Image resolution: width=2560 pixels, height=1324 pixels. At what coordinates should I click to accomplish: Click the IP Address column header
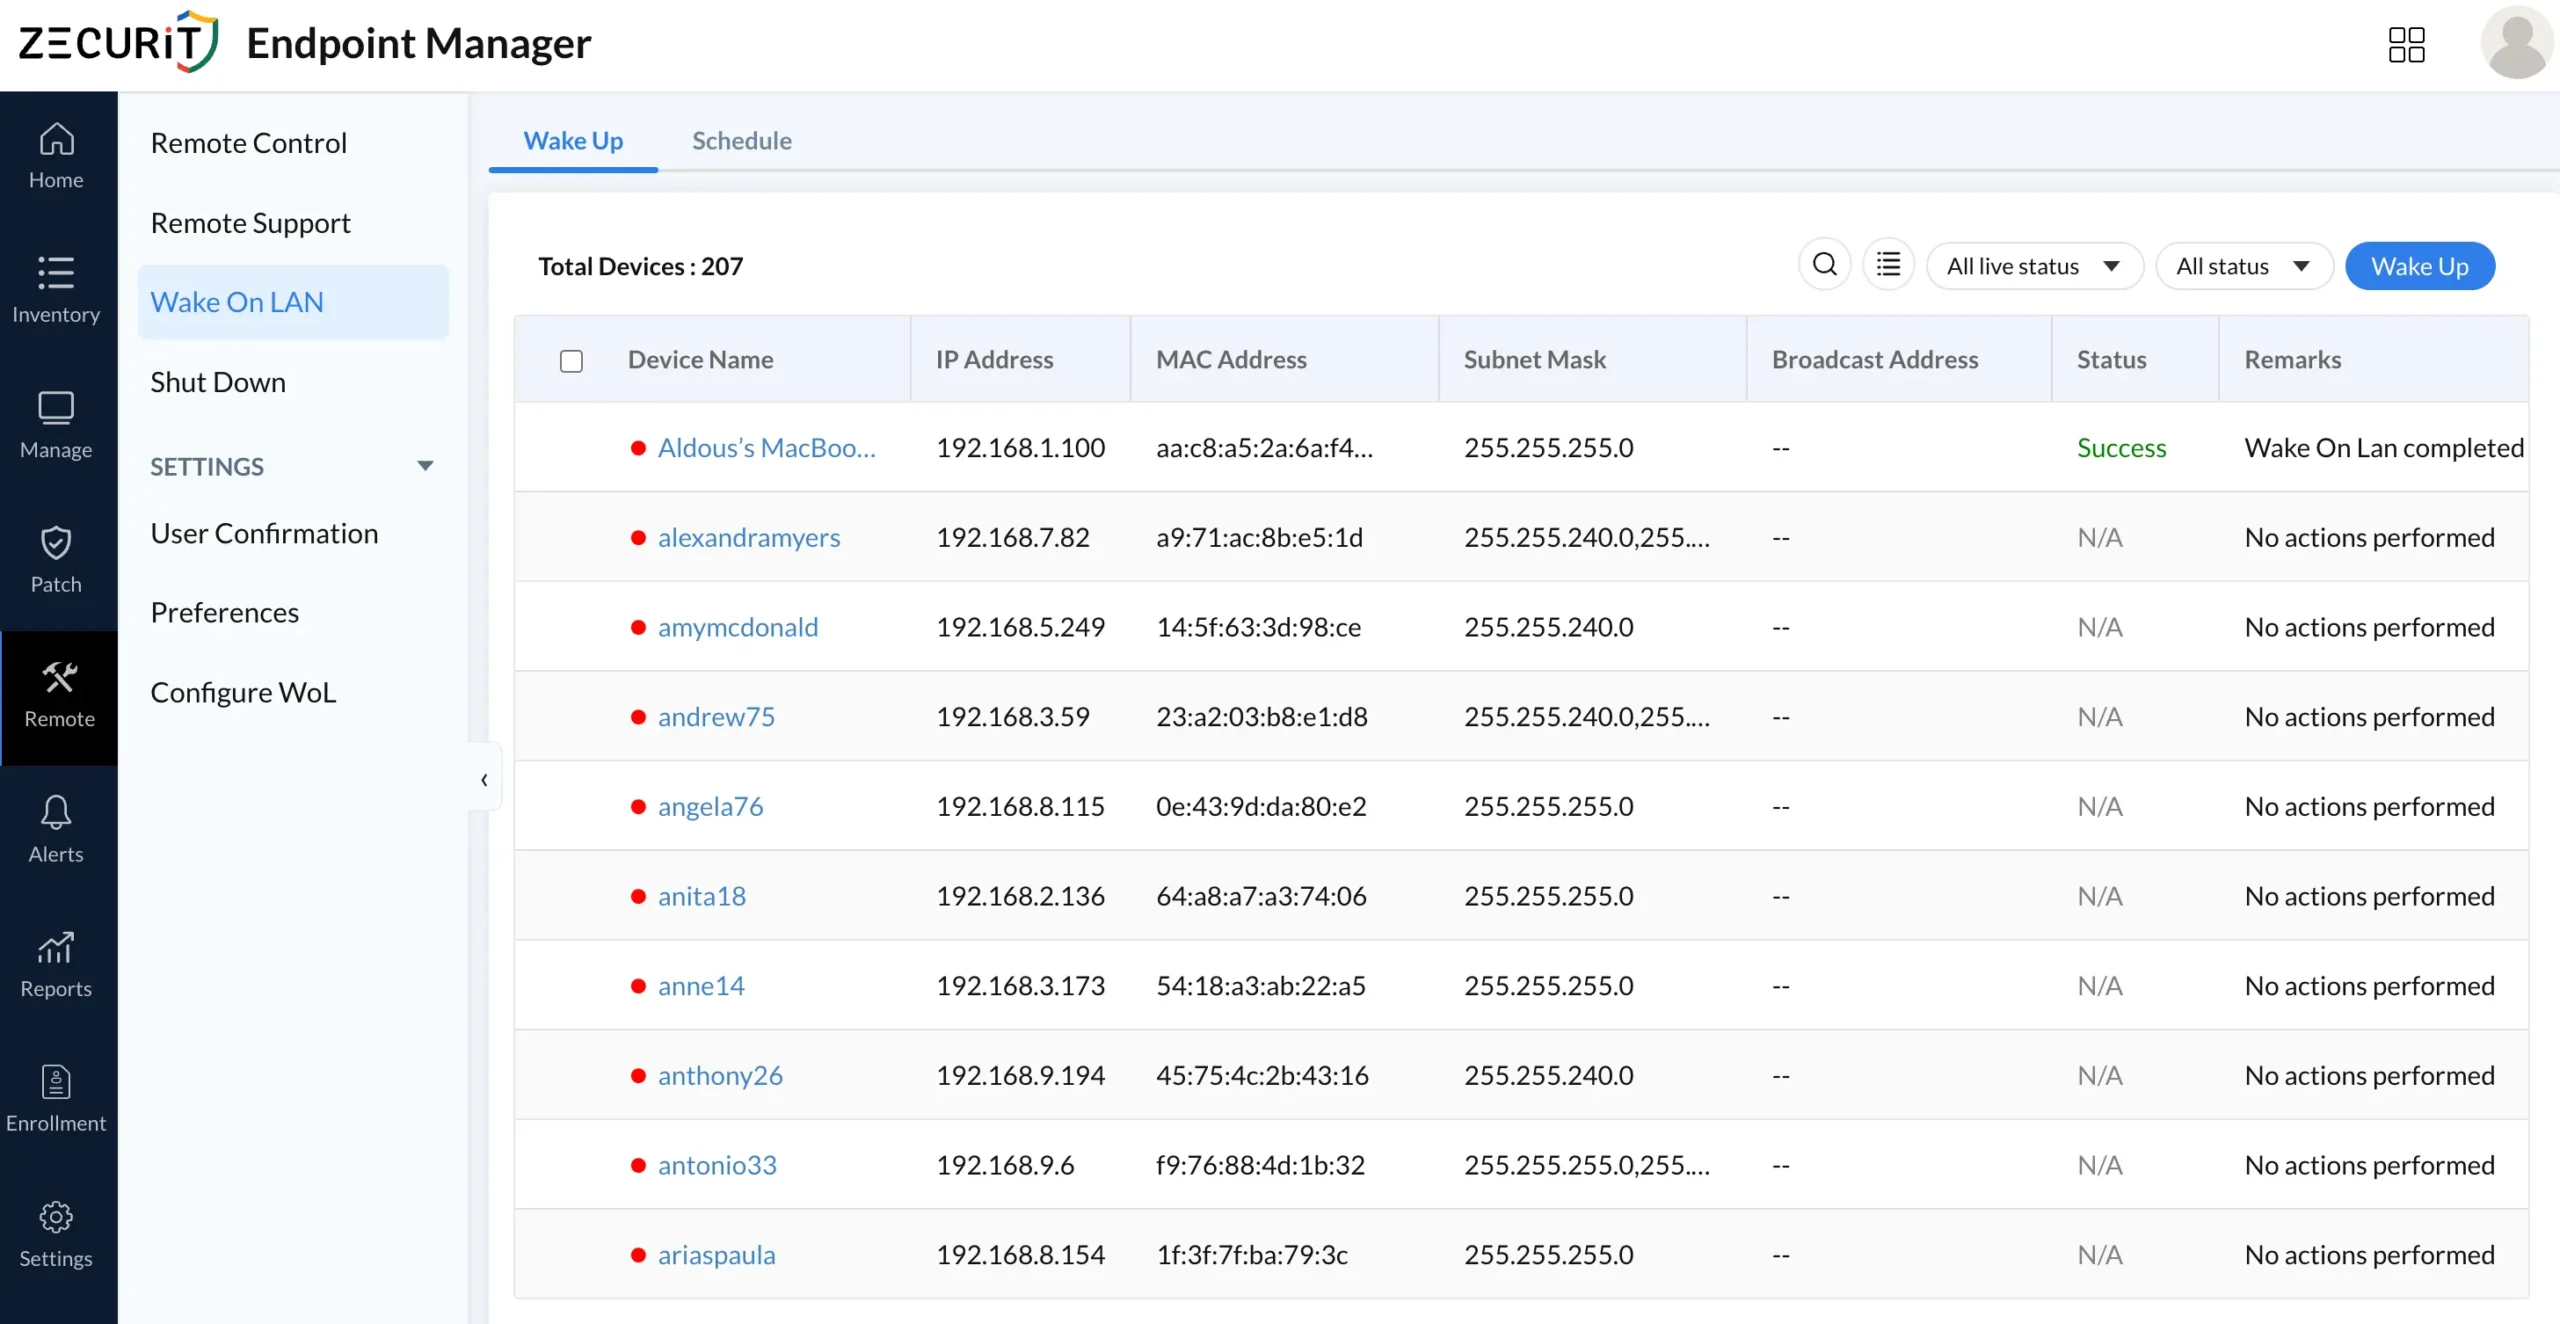point(994,359)
